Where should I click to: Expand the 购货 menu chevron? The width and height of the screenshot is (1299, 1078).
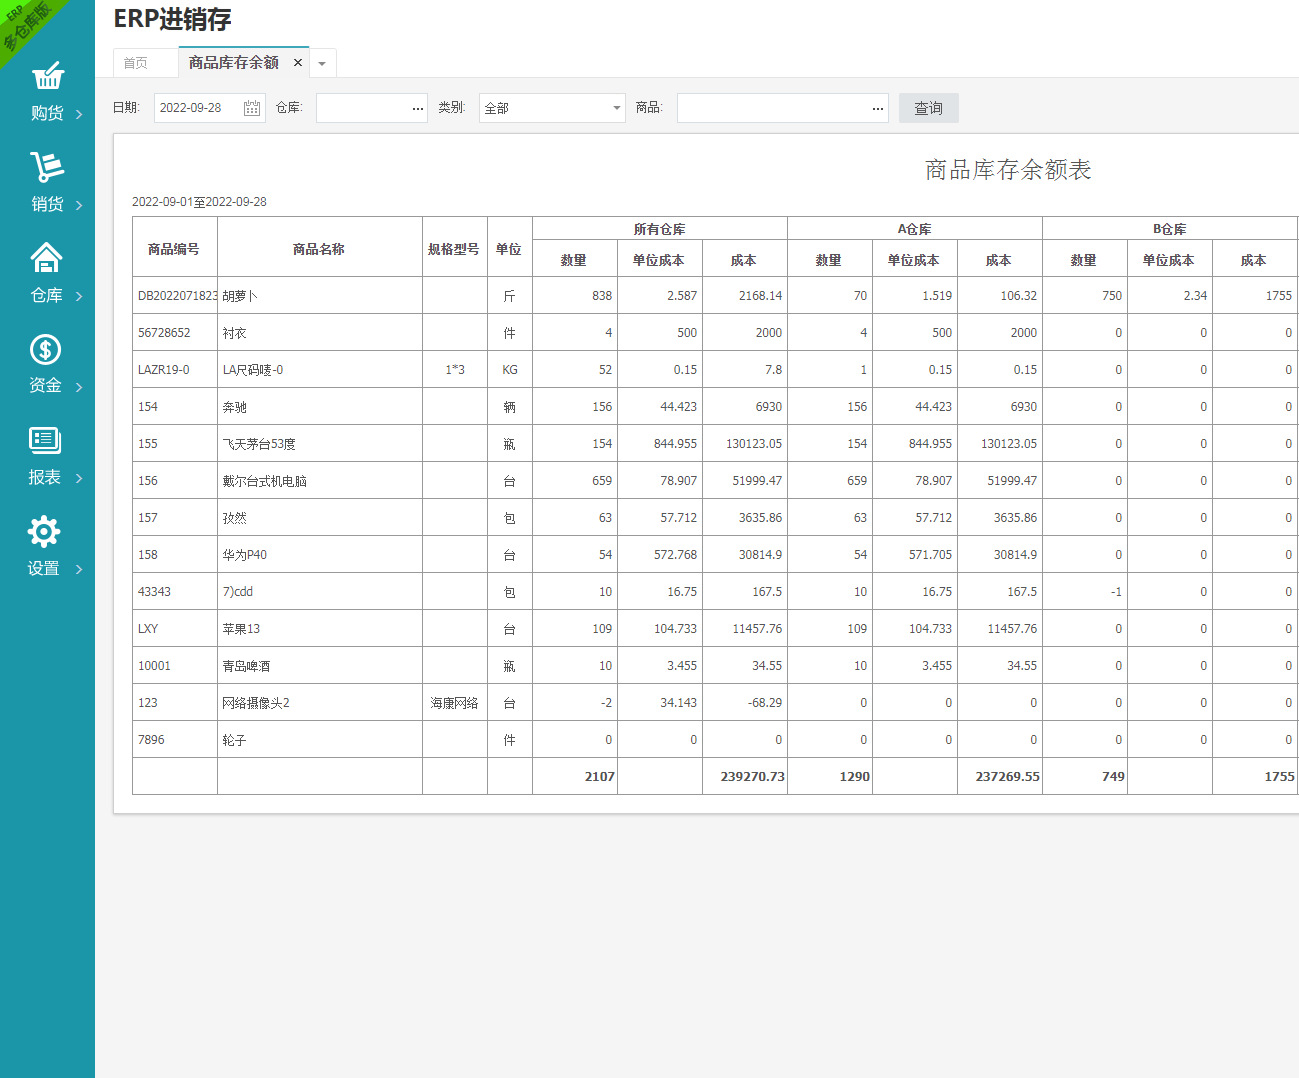coord(79,114)
